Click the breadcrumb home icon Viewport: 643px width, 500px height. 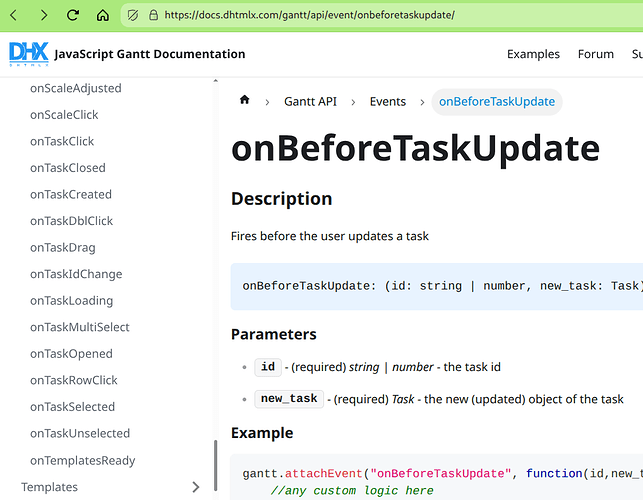pos(244,101)
